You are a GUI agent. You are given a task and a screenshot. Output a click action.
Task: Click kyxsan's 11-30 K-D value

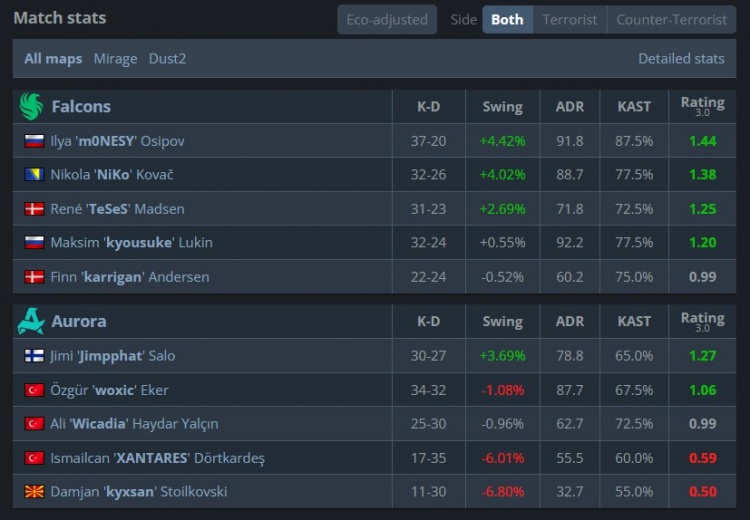(429, 492)
